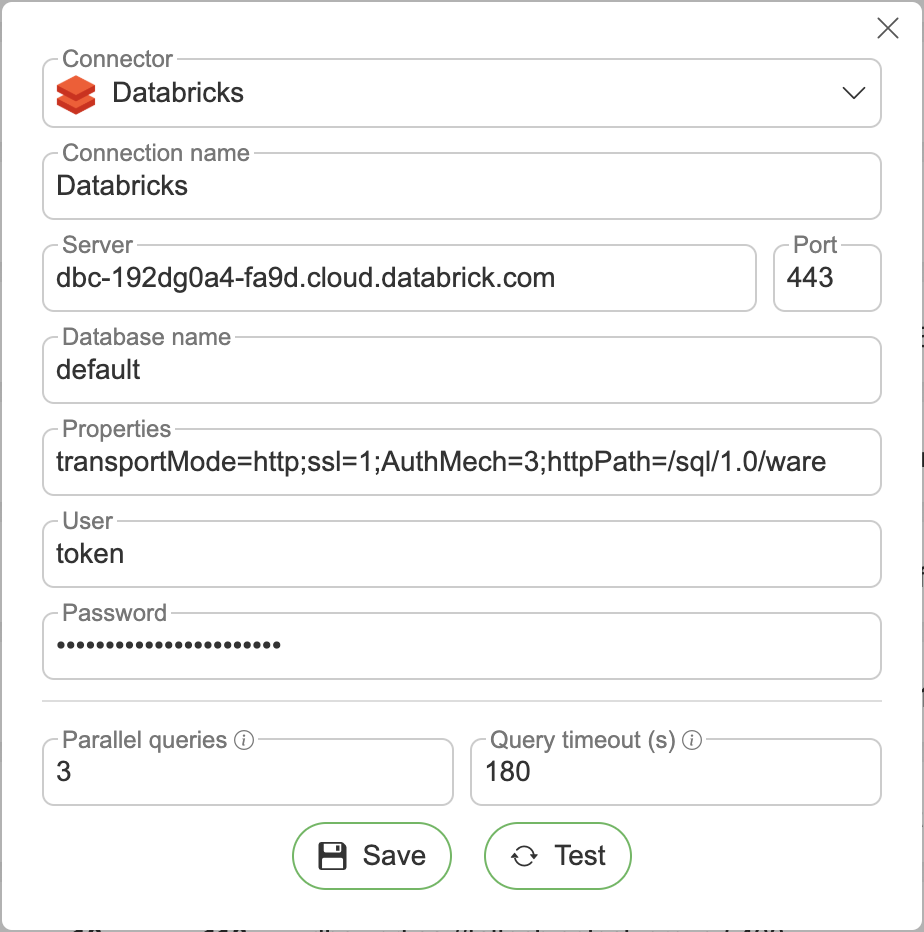Select the Port field showing 443
The image size is (924, 932).
(x=827, y=278)
